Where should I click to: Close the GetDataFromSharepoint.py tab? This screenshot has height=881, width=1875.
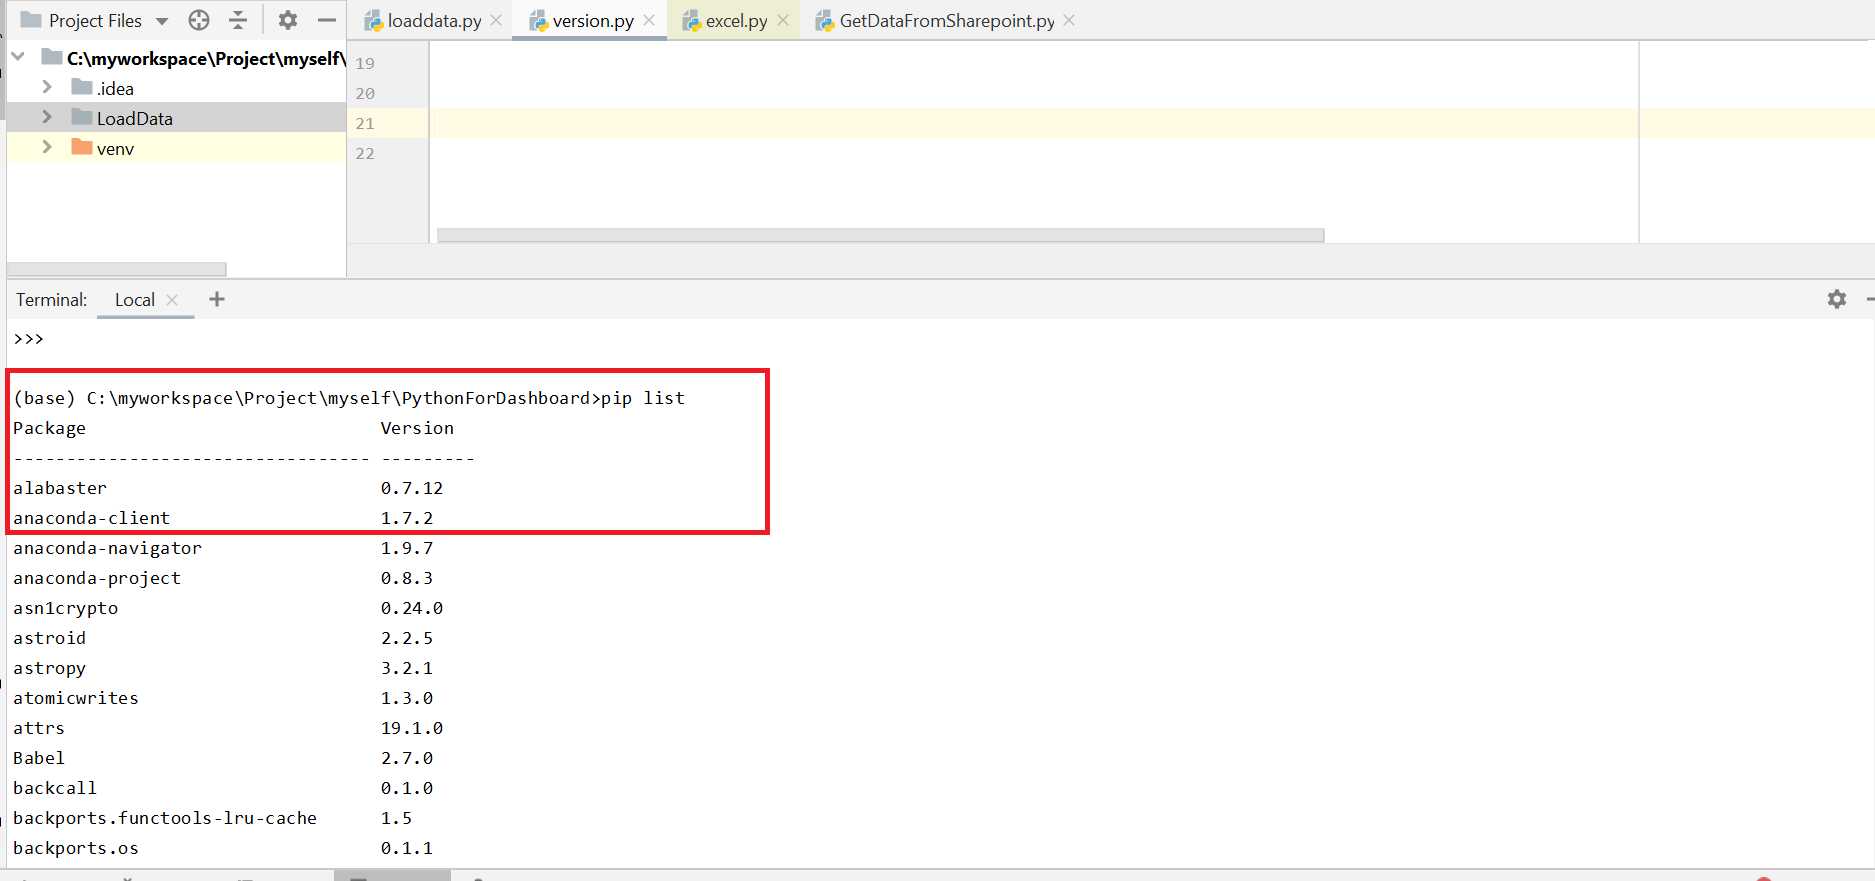coord(1069,20)
